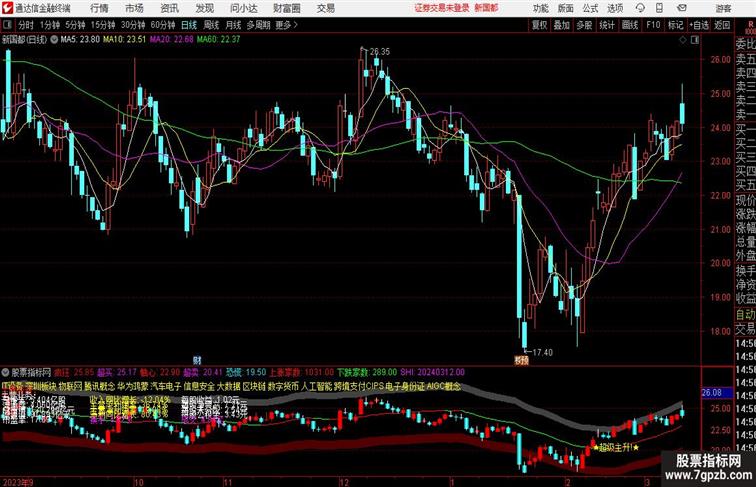
Task: Click the SHI: 20240312.00 indicator value
Action: (x=432, y=372)
